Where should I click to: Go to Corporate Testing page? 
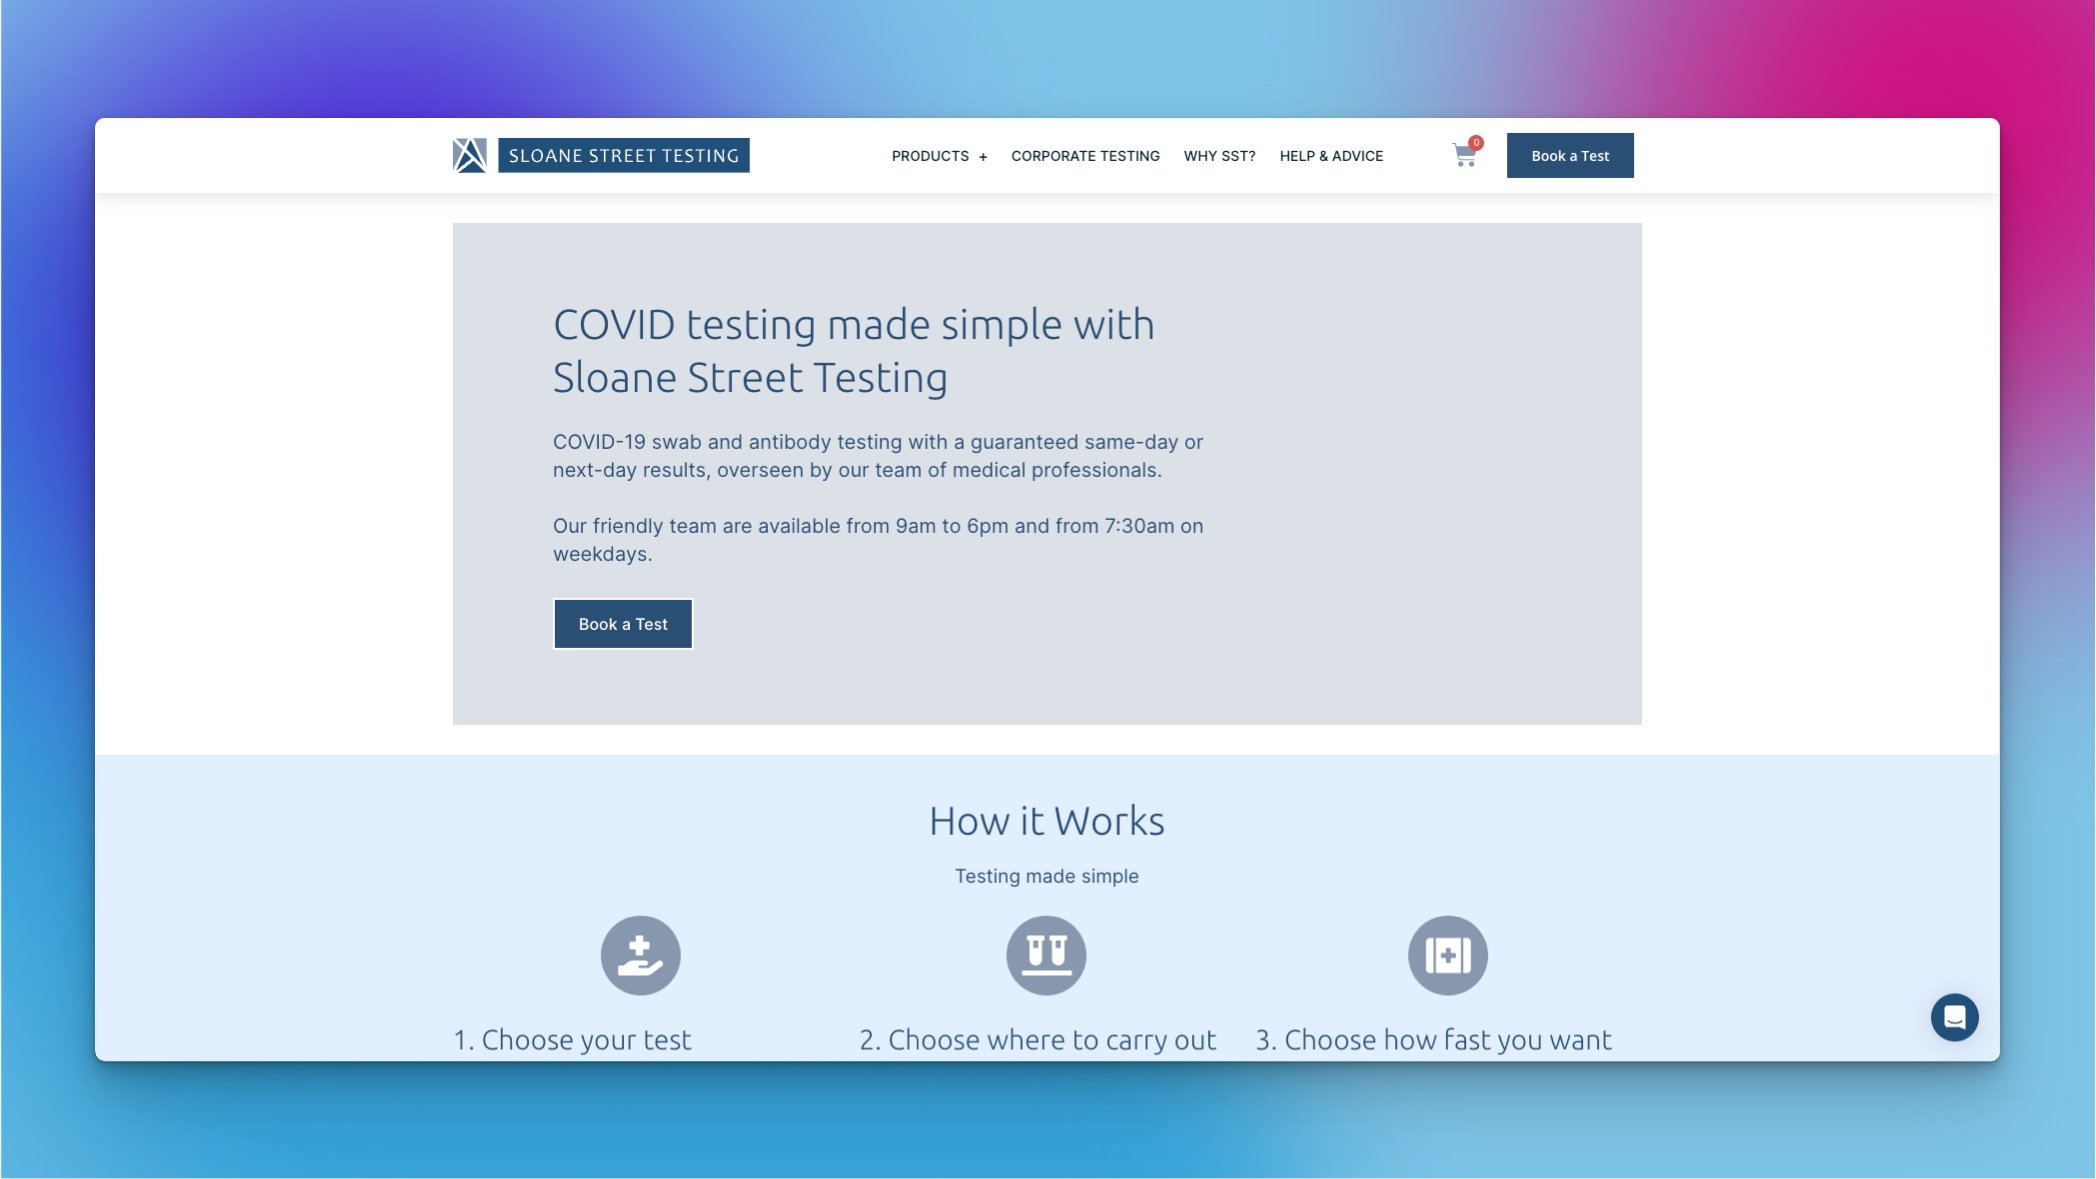click(x=1085, y=156)
